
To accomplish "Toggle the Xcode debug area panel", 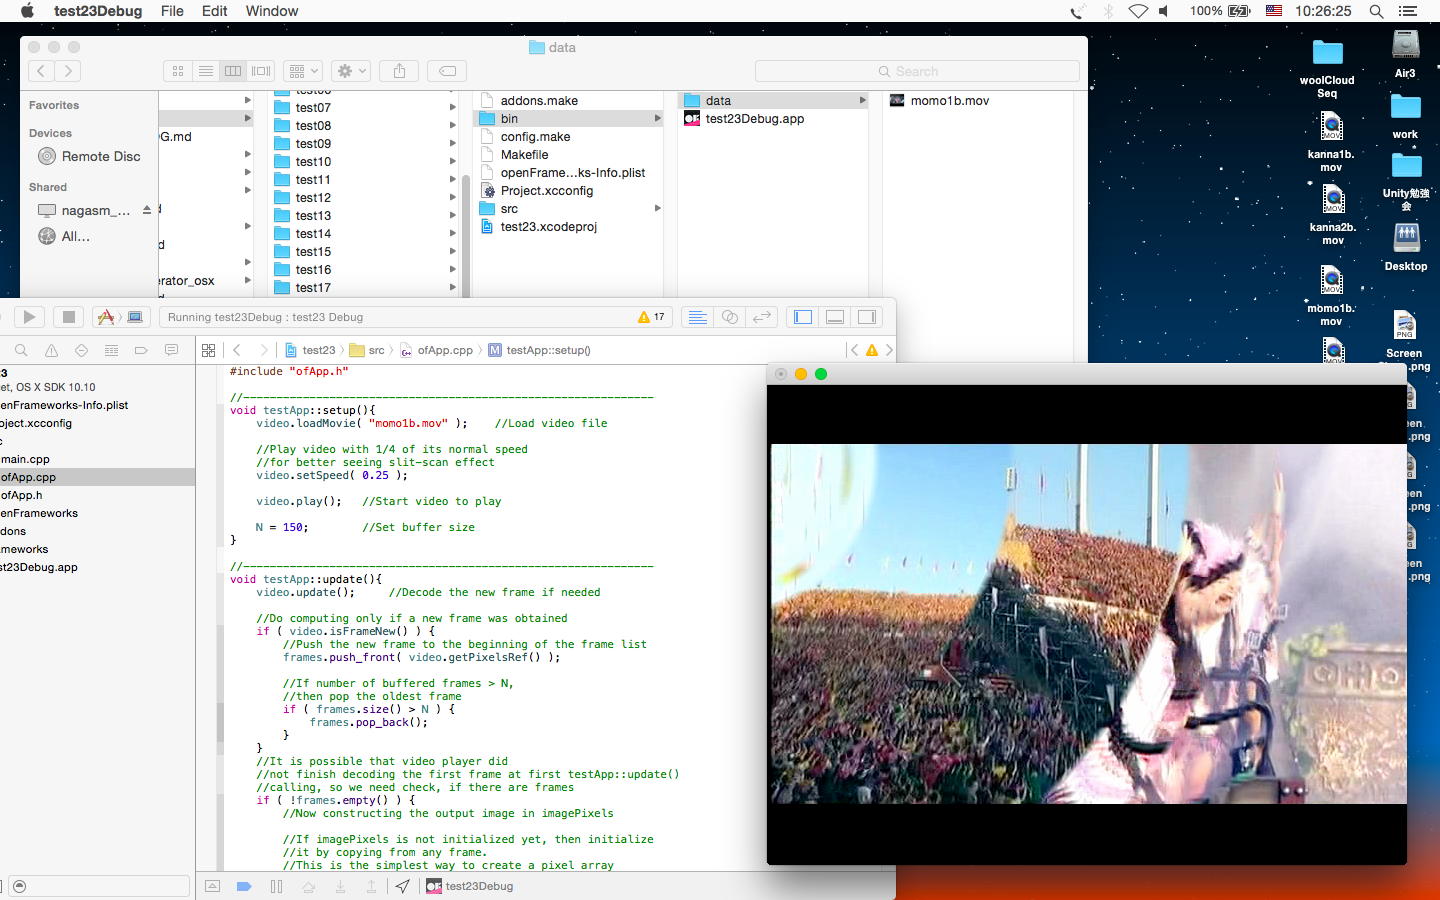I will coord(835,317).
